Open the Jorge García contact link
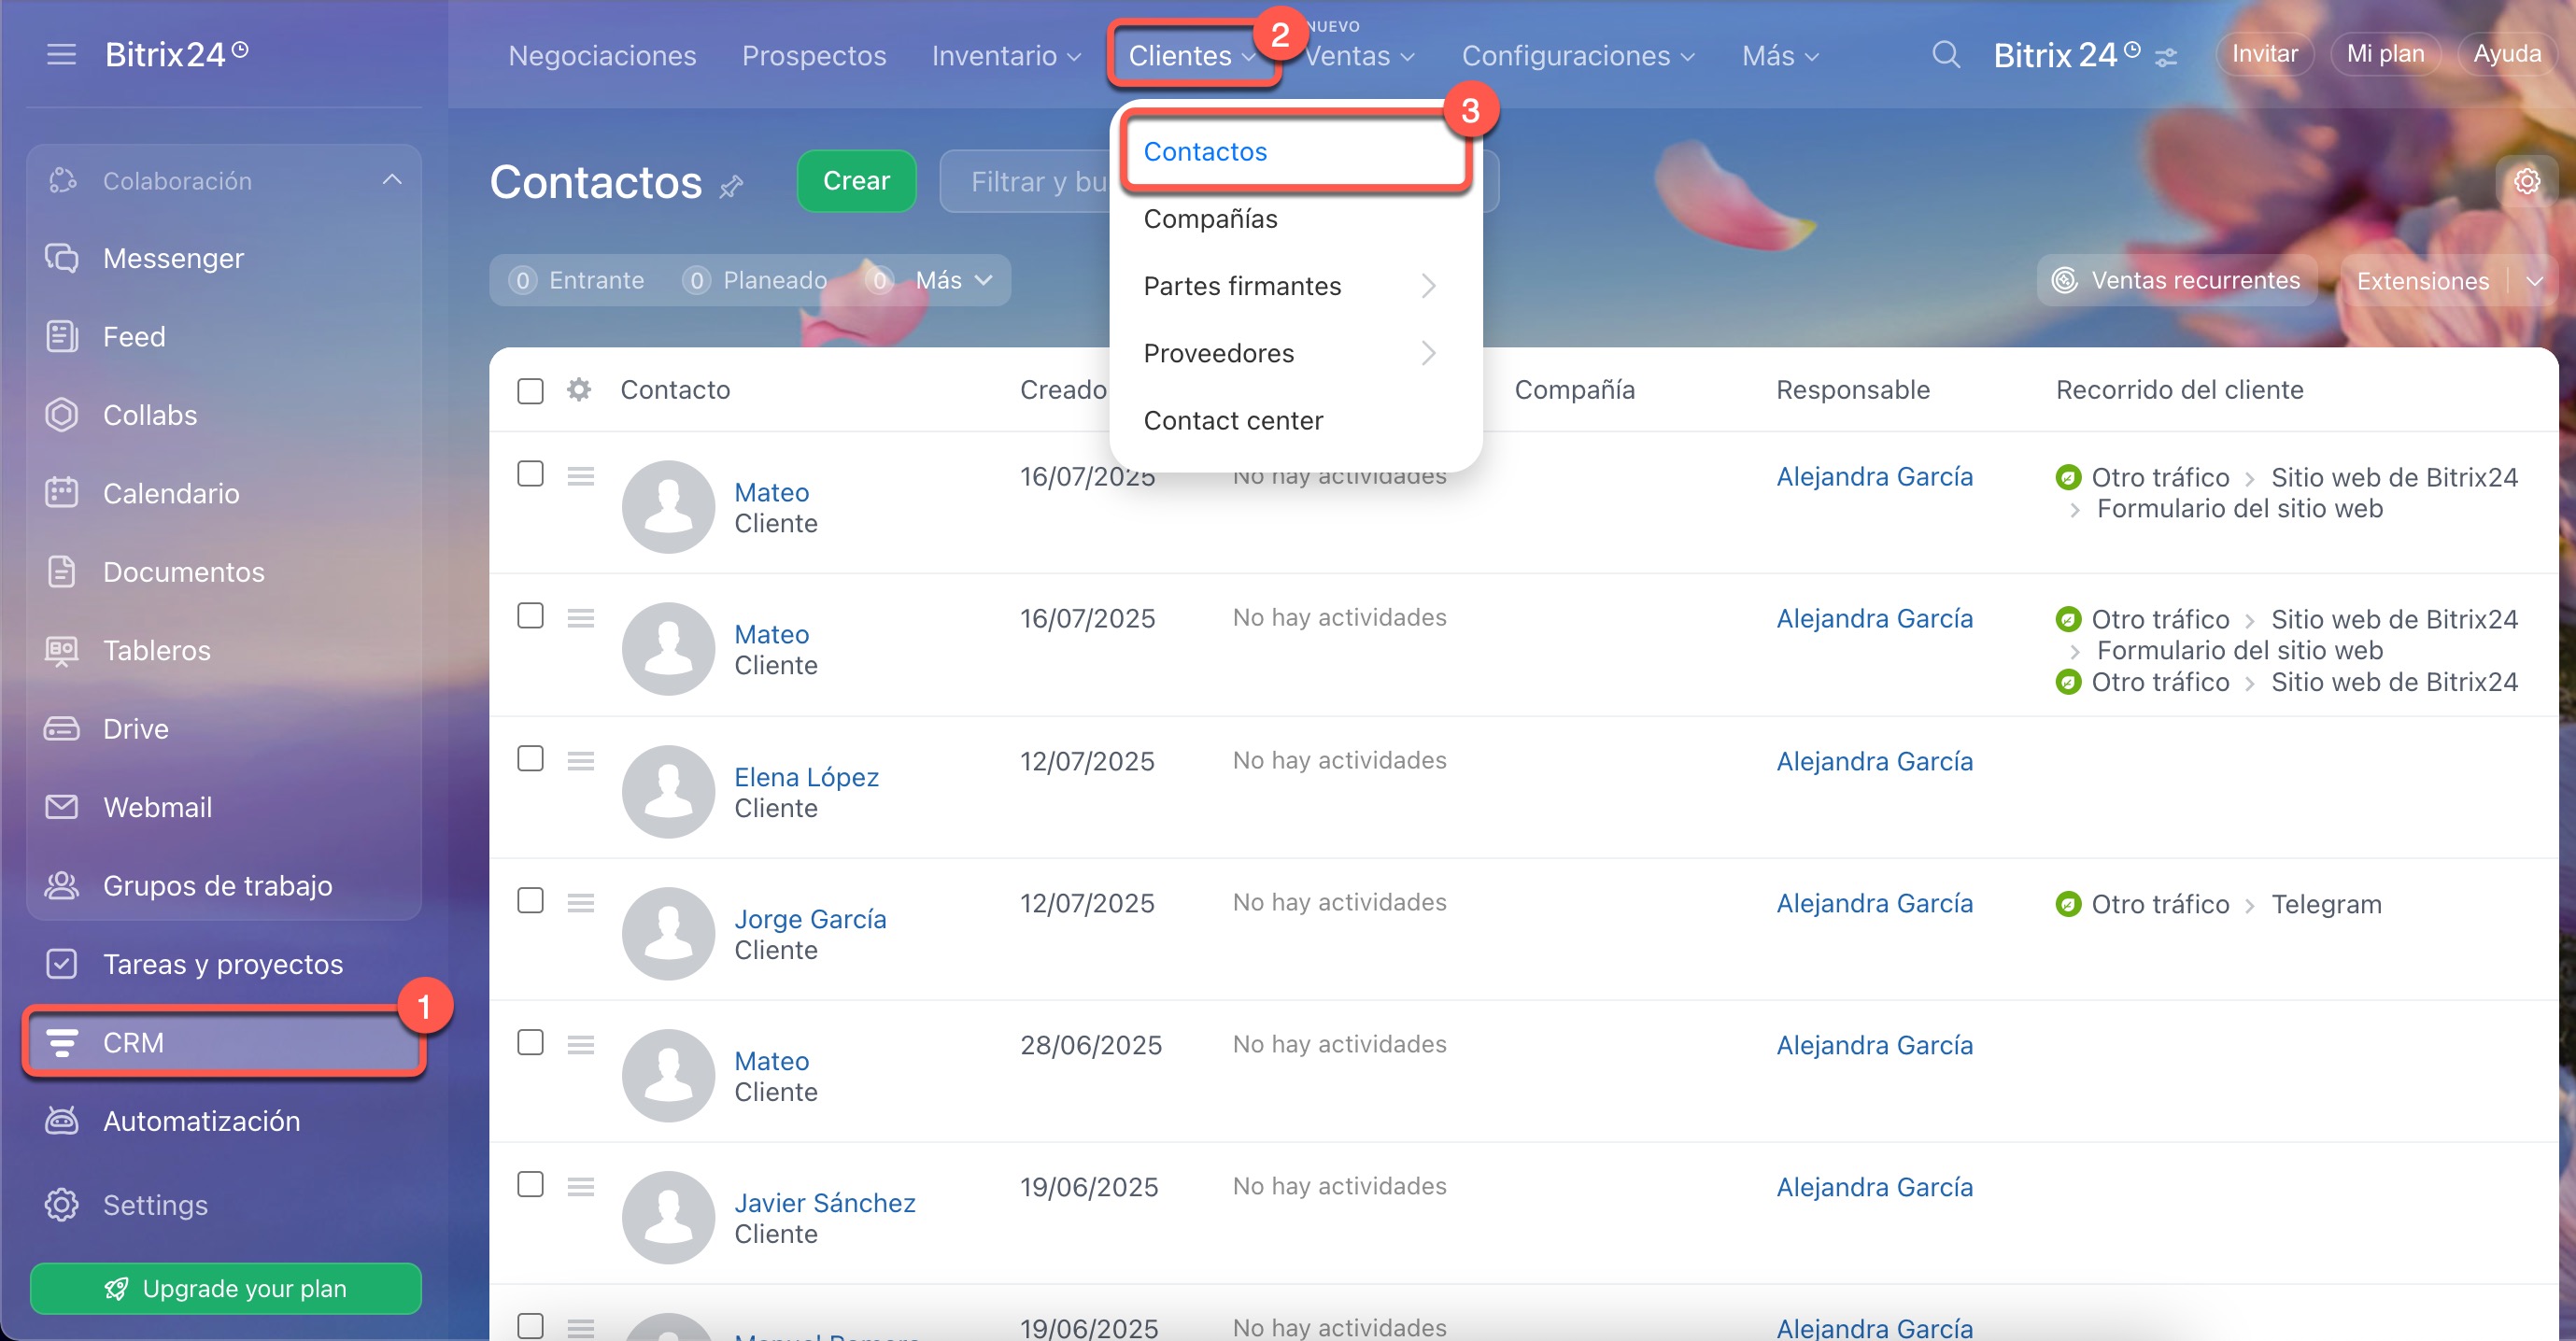Image resolution: width=2576 pixels, height=1341 pixels. click(810, 919)
